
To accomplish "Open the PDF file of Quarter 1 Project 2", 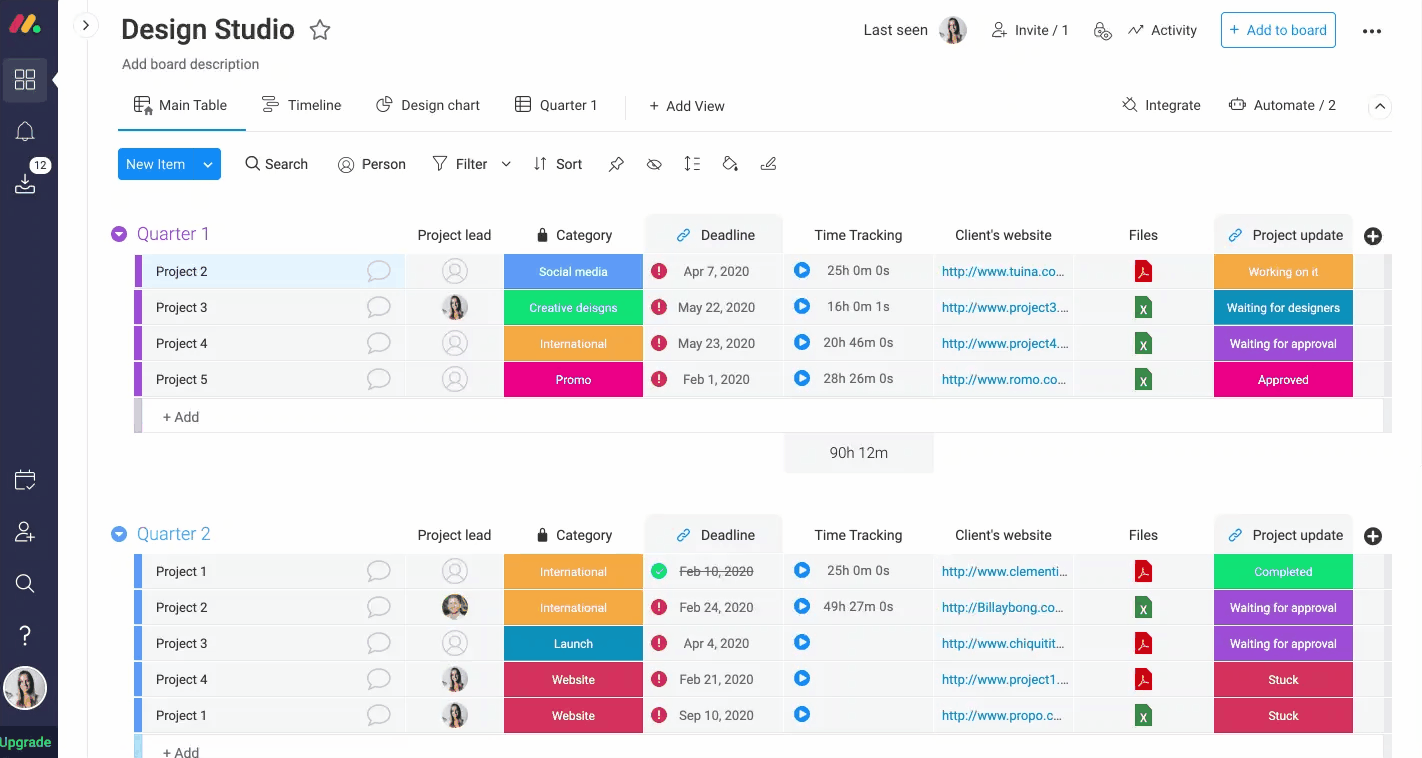I will [1143, 271].
